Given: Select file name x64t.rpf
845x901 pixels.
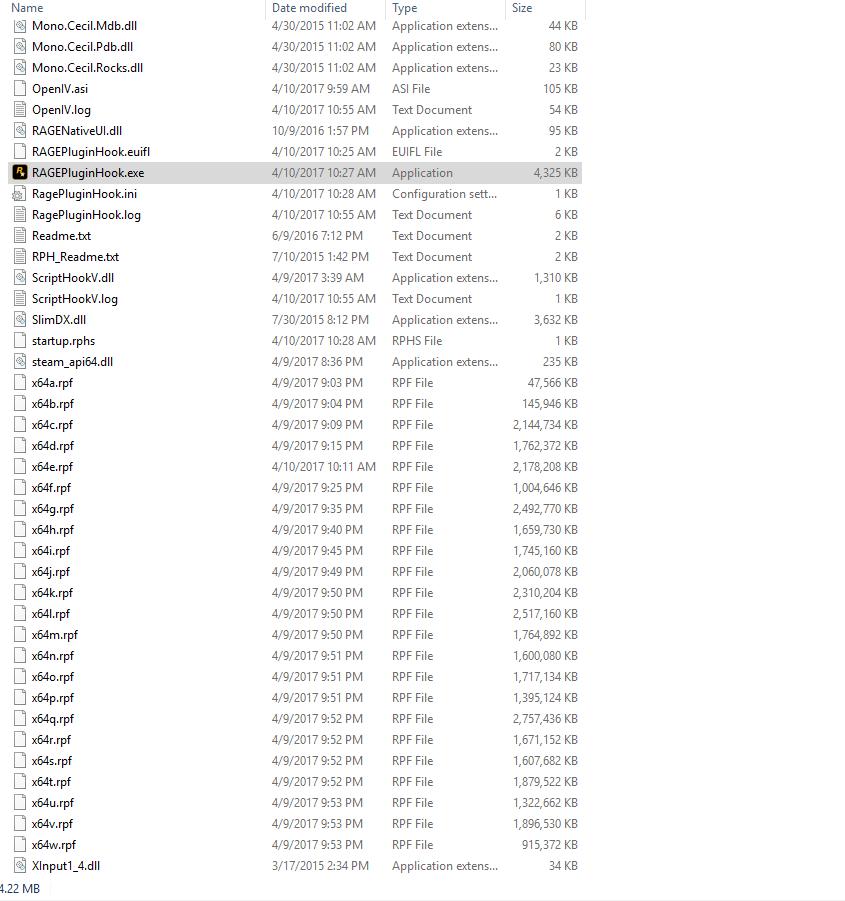Looking at the screenshot, I should (x=51, y=781).
